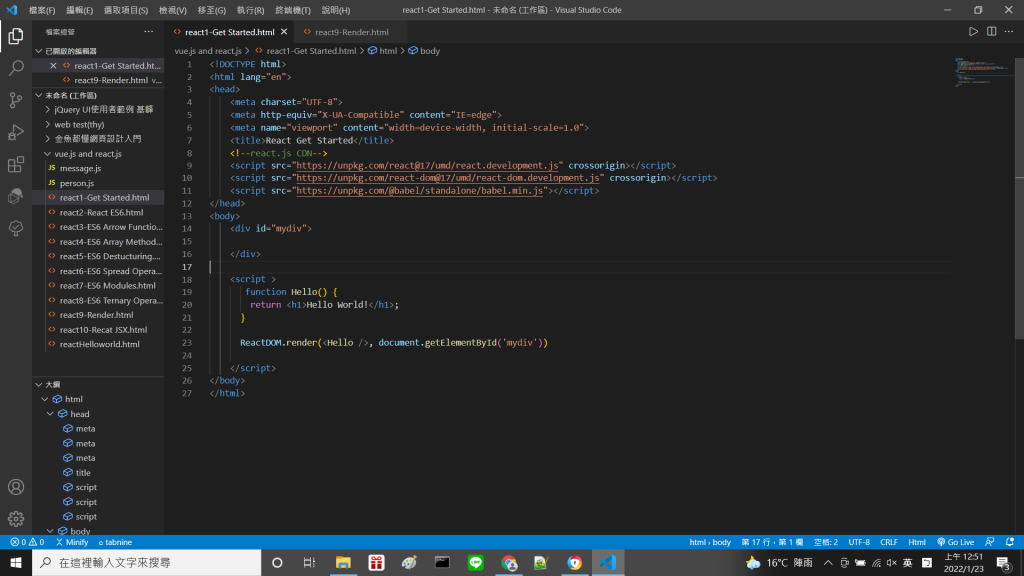Image resolution: width=1024 pixels, height=576 pixels.
Task: Toggle the input language indicator 英
Action: (x=907, y=562)
